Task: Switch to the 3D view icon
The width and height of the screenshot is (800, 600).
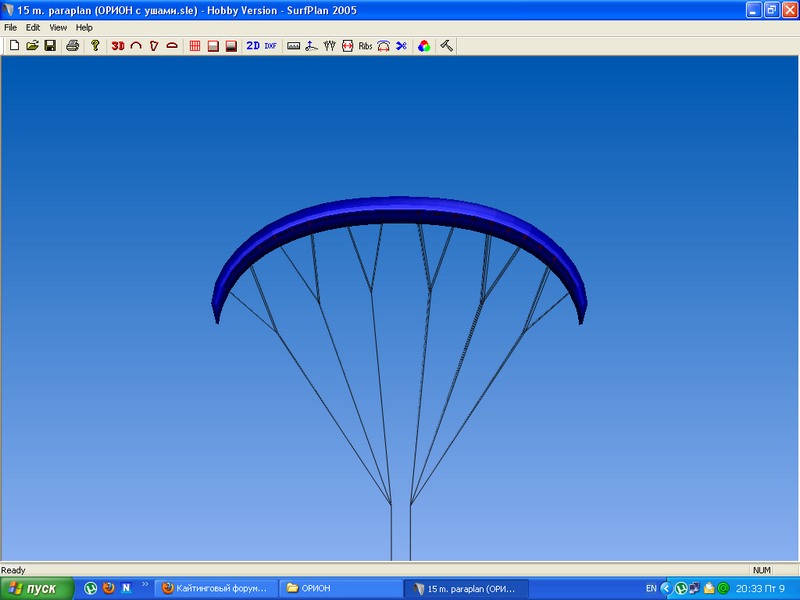Action: [118, 46]
